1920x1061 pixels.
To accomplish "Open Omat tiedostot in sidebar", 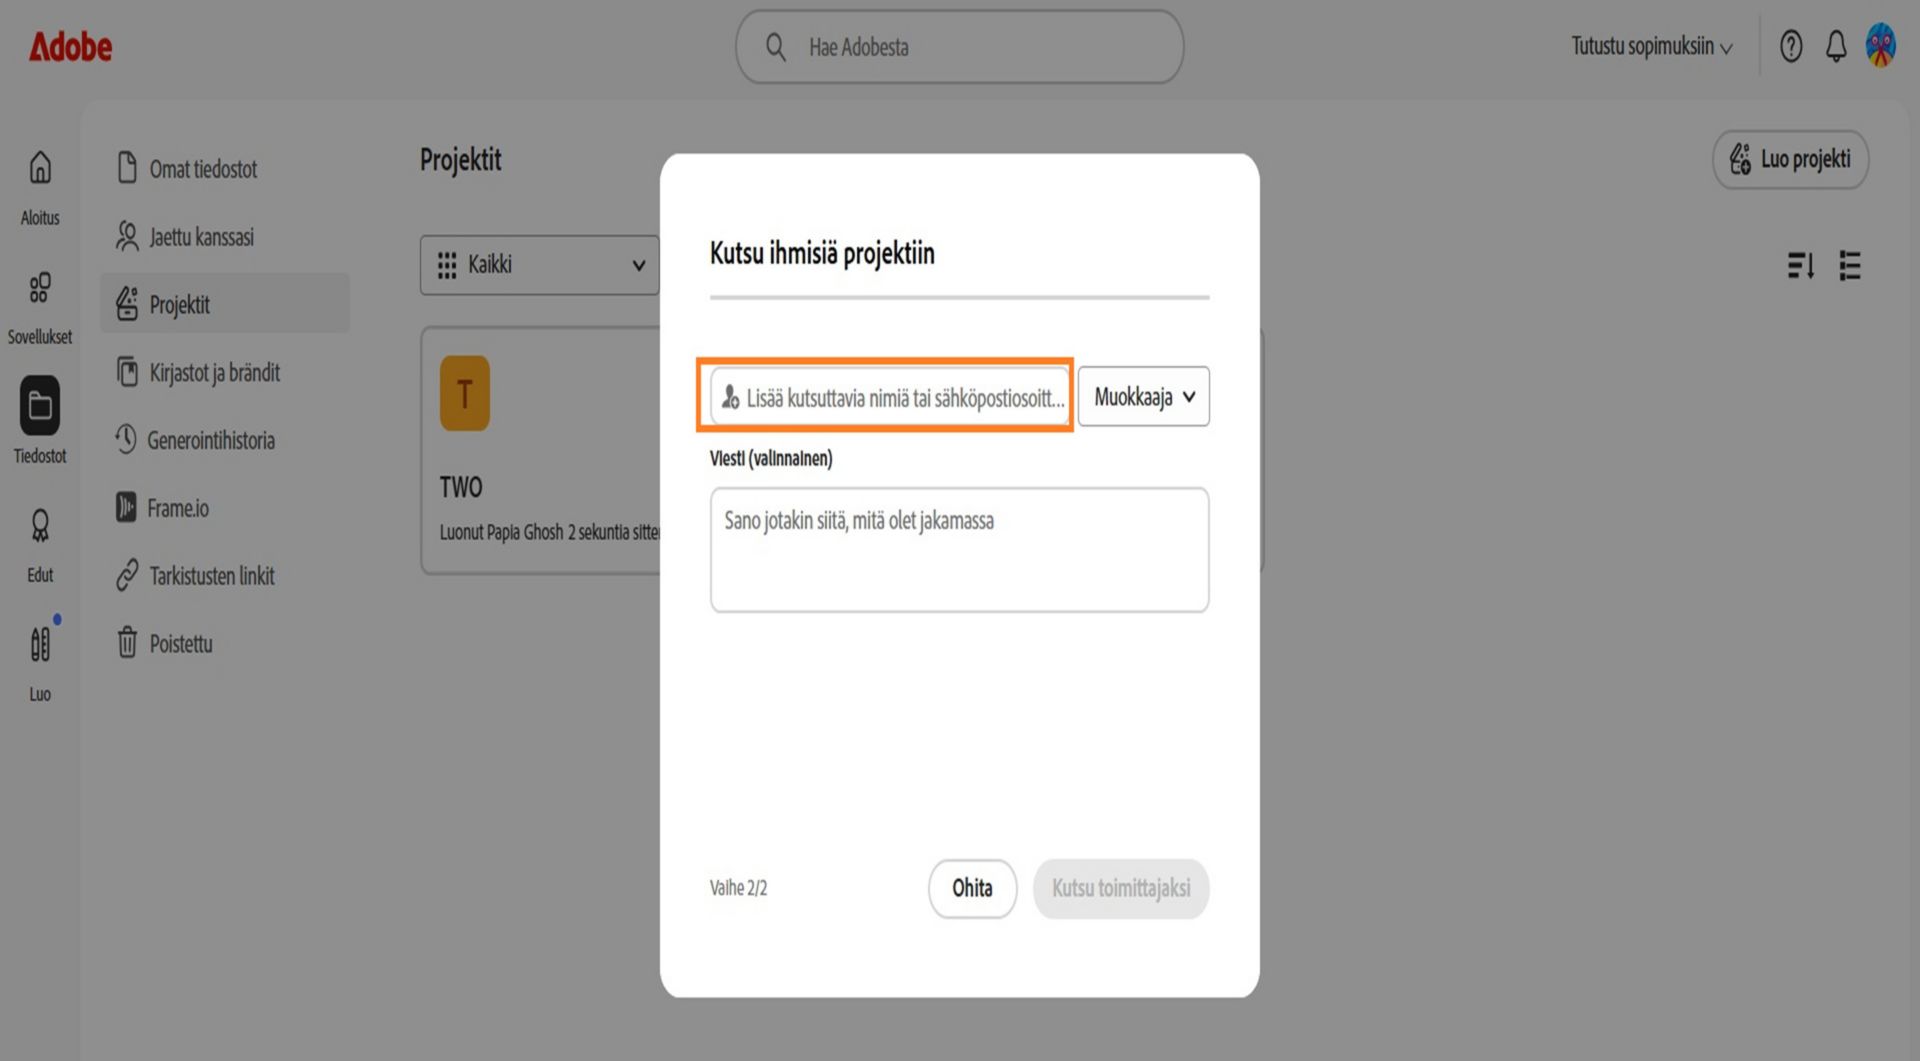I will pyautogui.click(x=225, y=169).
